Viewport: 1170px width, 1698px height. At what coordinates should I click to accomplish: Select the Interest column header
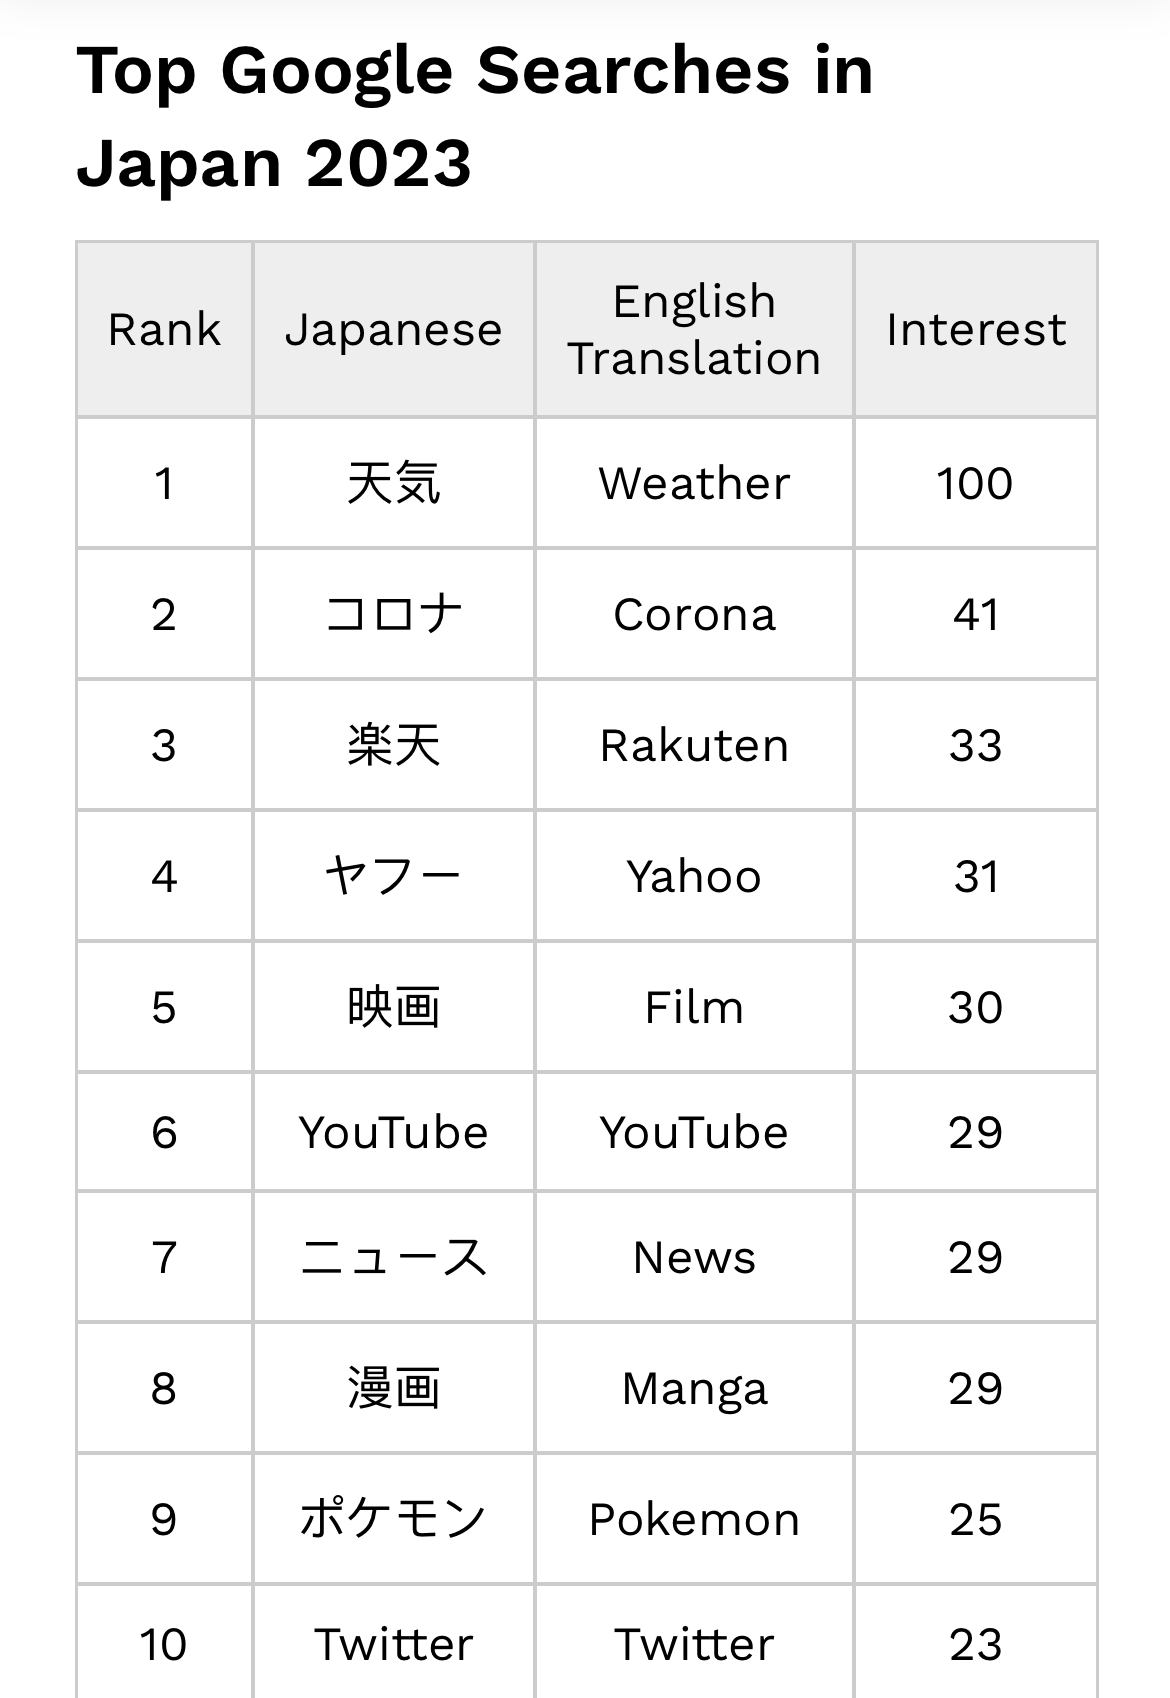pos(975,330)
